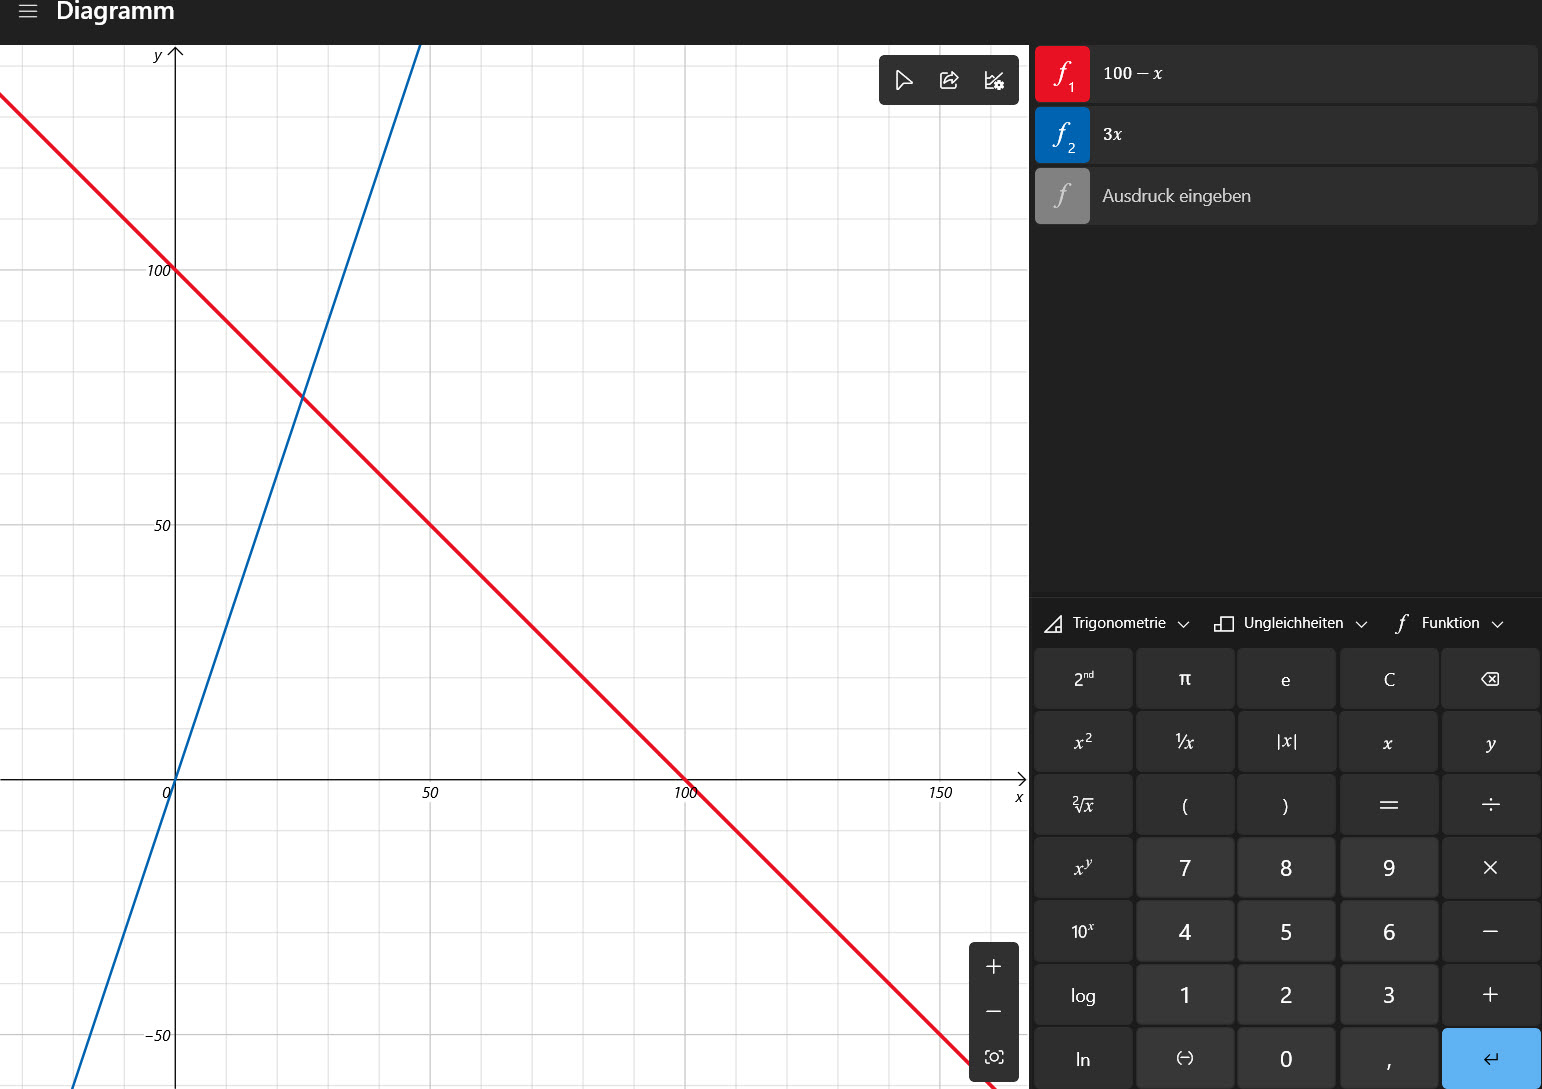
Task: Hide the red f1 function line
Action: point(1062,74)
